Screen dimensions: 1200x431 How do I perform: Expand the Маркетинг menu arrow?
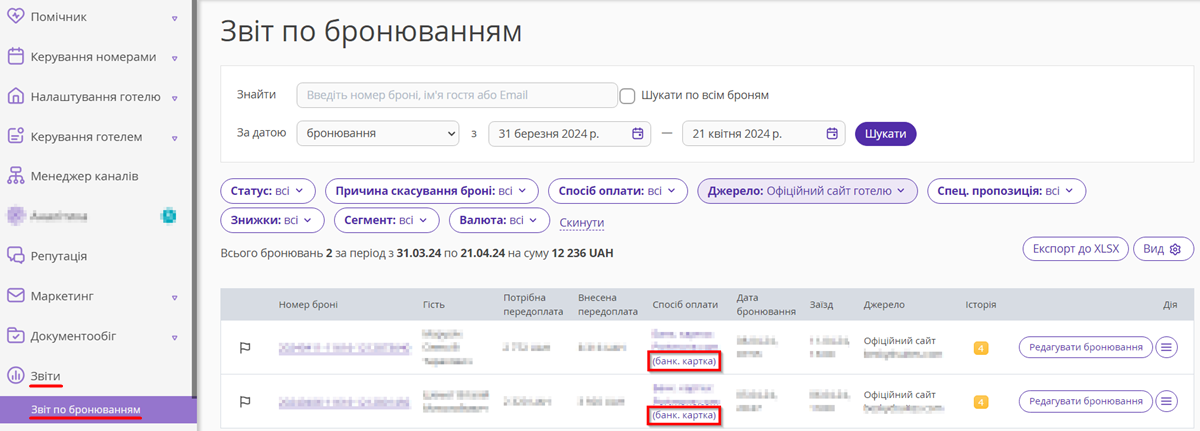pos(175,297)
